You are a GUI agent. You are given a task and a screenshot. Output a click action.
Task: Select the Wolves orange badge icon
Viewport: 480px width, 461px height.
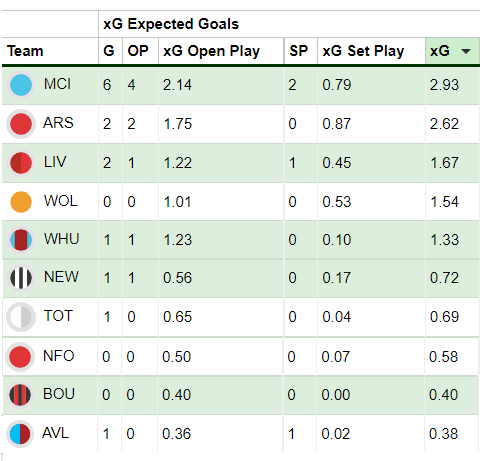pos(21,202)
